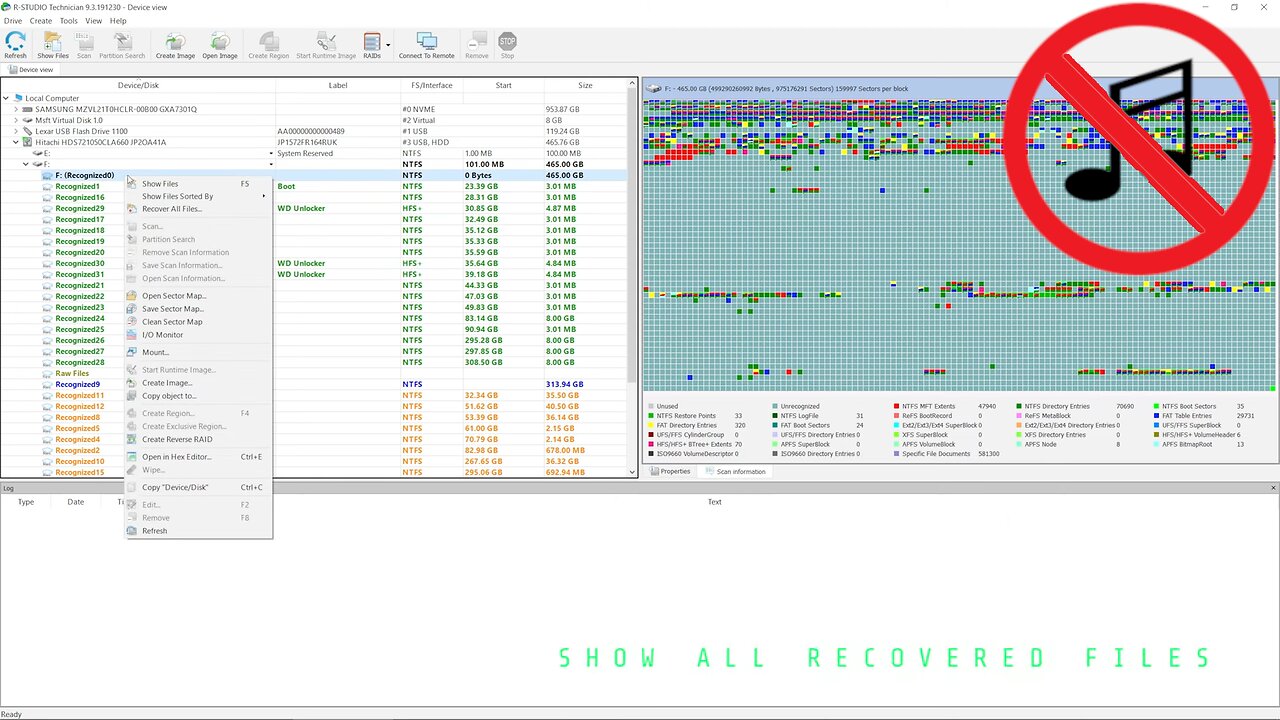The width and height of the screenshot is (1280, 720).
Task: Select the F: (Recognized0) partition
Action: pyautogui.click(x=85, y=175)
